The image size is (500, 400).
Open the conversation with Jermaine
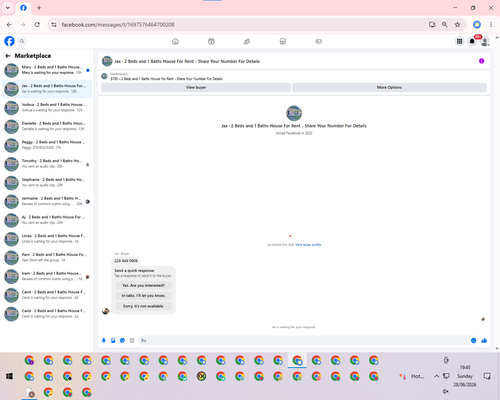(x=47, y=201)
